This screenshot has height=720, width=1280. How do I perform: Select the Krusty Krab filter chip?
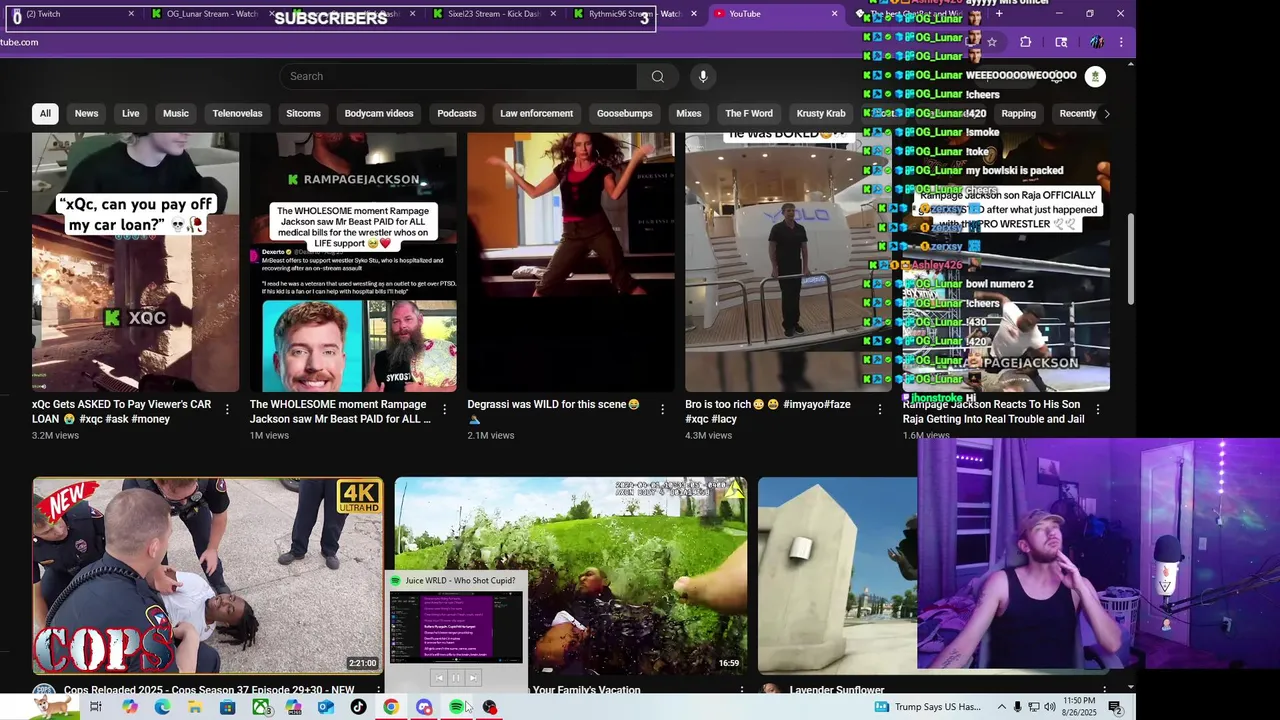click(x=821, y=113)
